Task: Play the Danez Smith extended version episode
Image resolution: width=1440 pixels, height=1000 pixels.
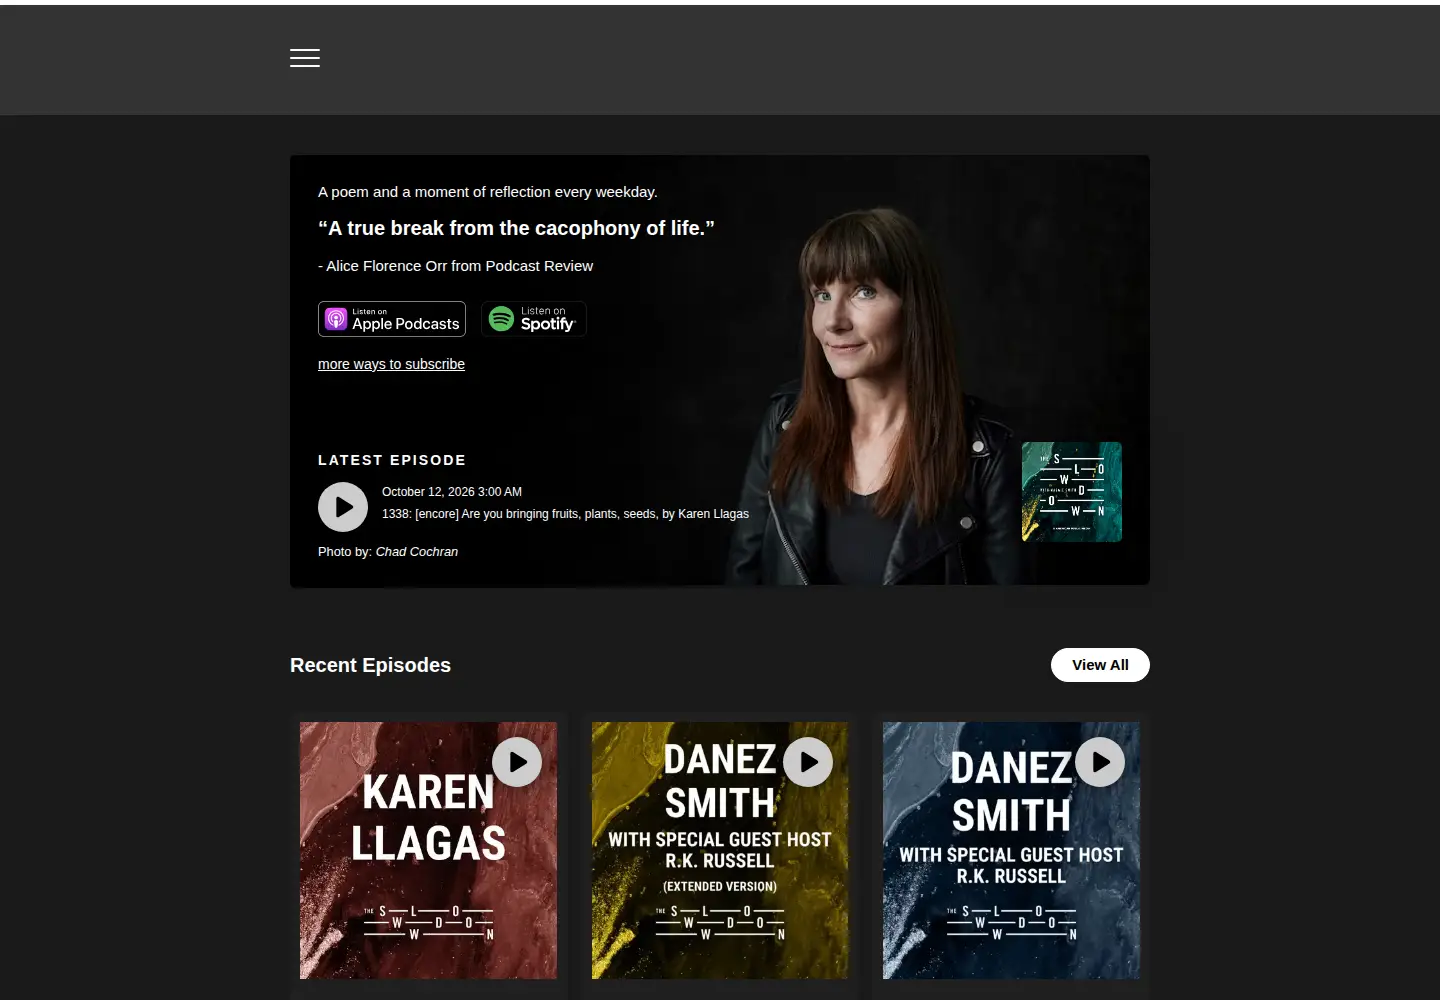Action: coord(808,762)
